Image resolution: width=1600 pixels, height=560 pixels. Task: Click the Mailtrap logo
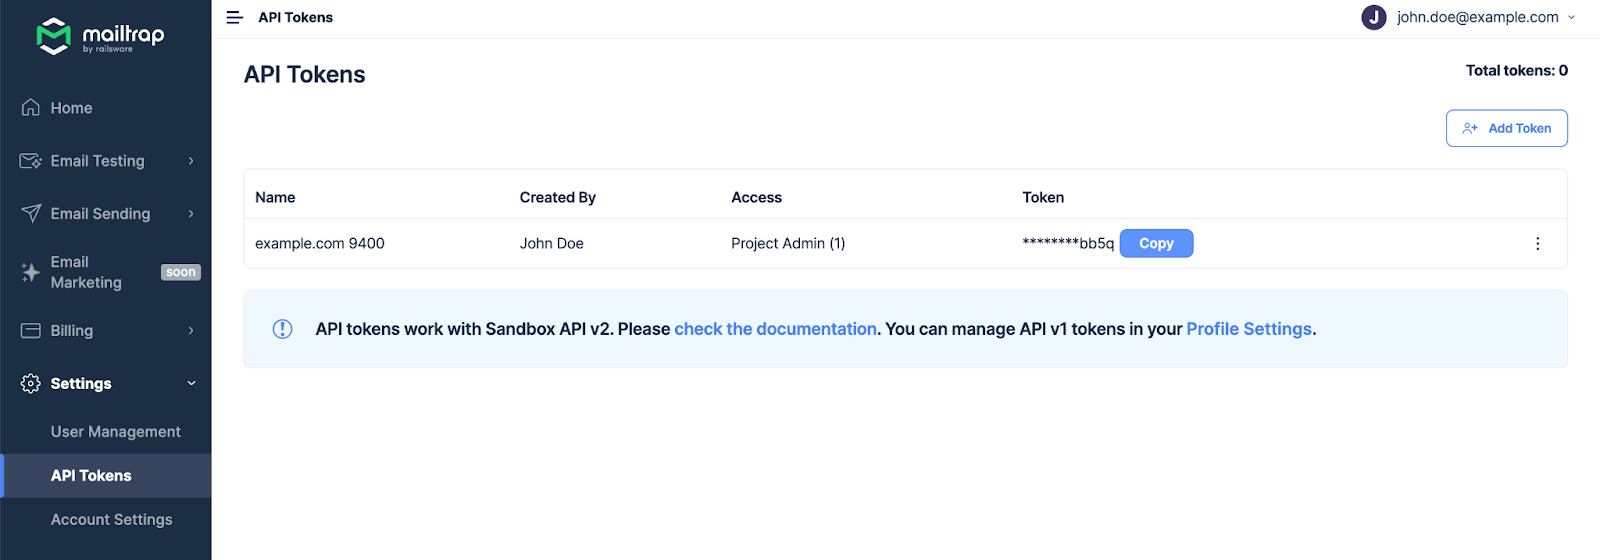pos(100,36)
